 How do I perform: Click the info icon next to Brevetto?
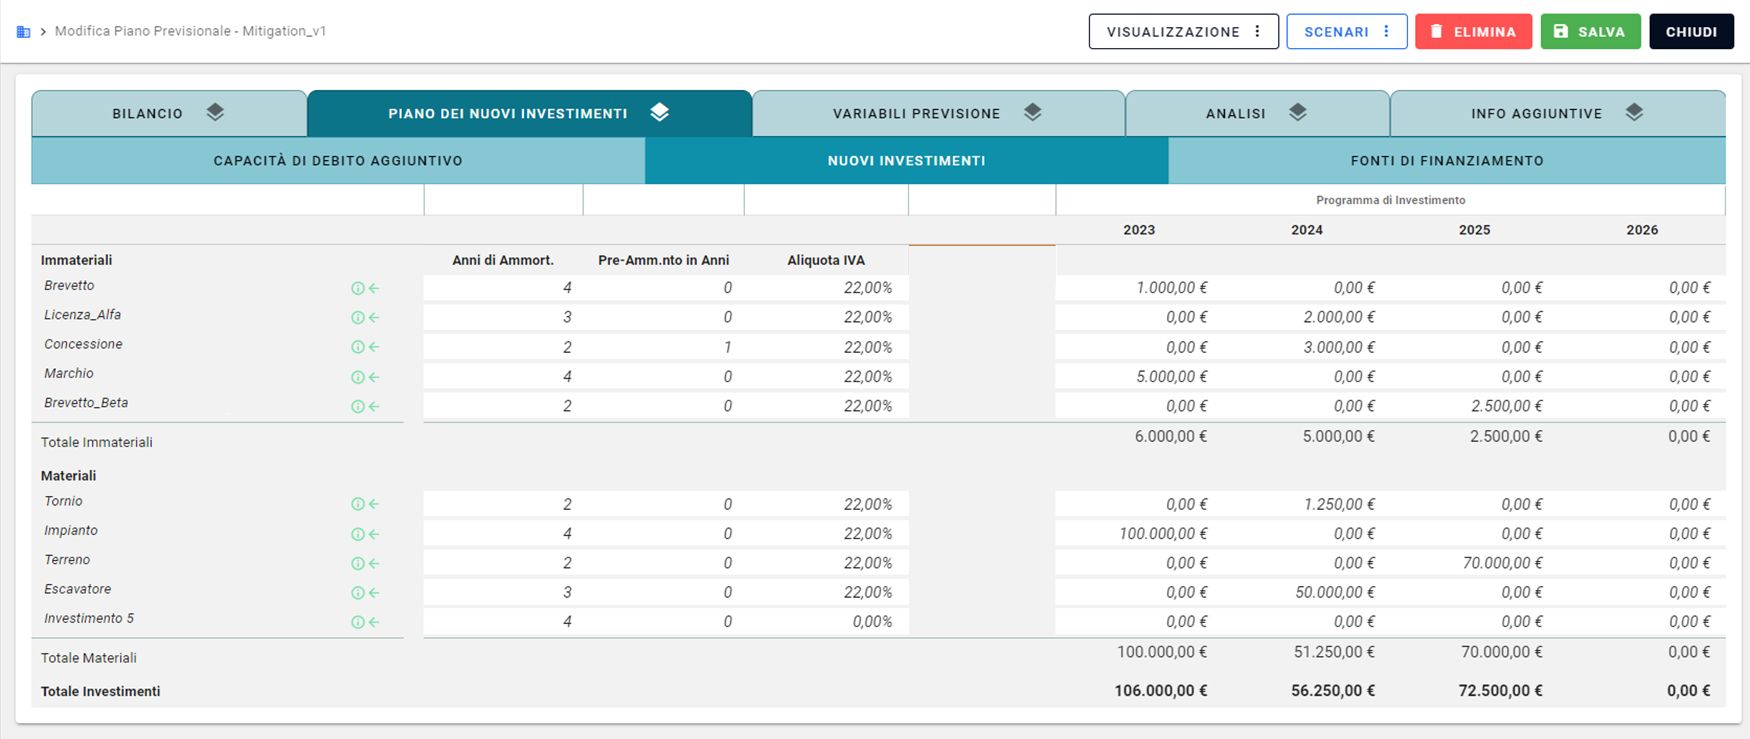(357, 288)
